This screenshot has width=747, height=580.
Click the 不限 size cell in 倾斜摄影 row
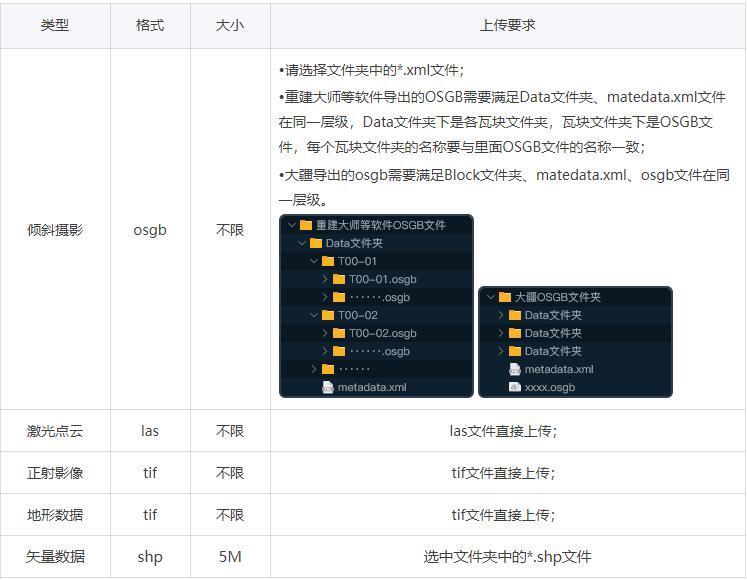tap(230, 230)
